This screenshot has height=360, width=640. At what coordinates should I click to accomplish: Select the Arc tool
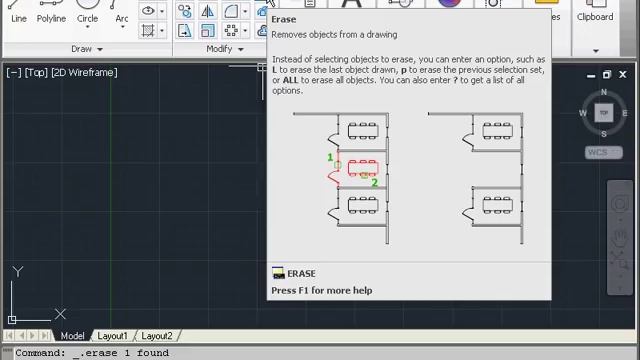click(121, 12)
